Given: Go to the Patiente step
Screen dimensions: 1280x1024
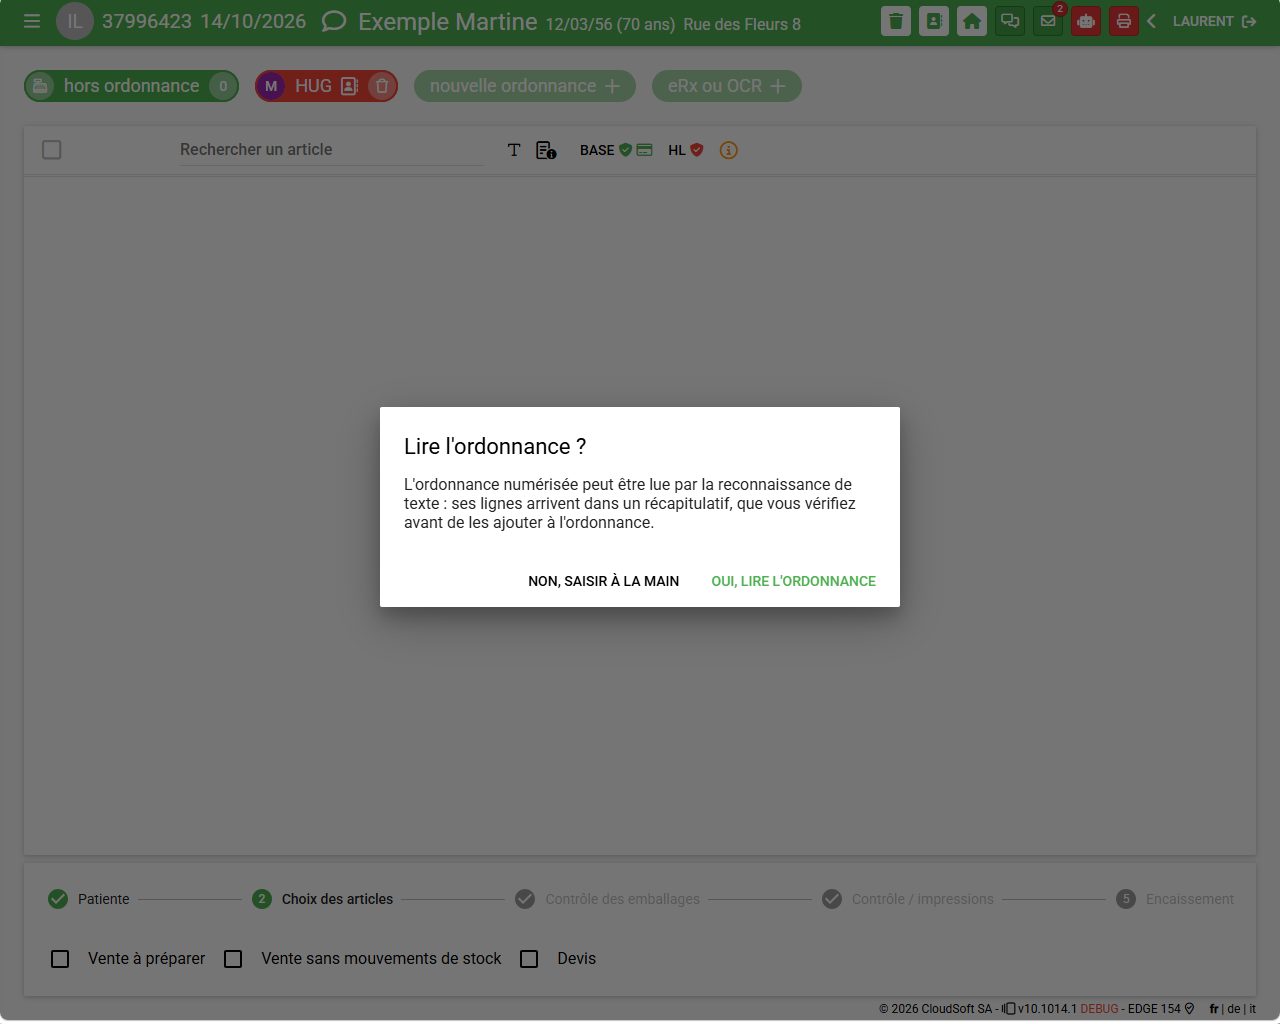Looking at the screenshot, I should click(x=89, y=899).
